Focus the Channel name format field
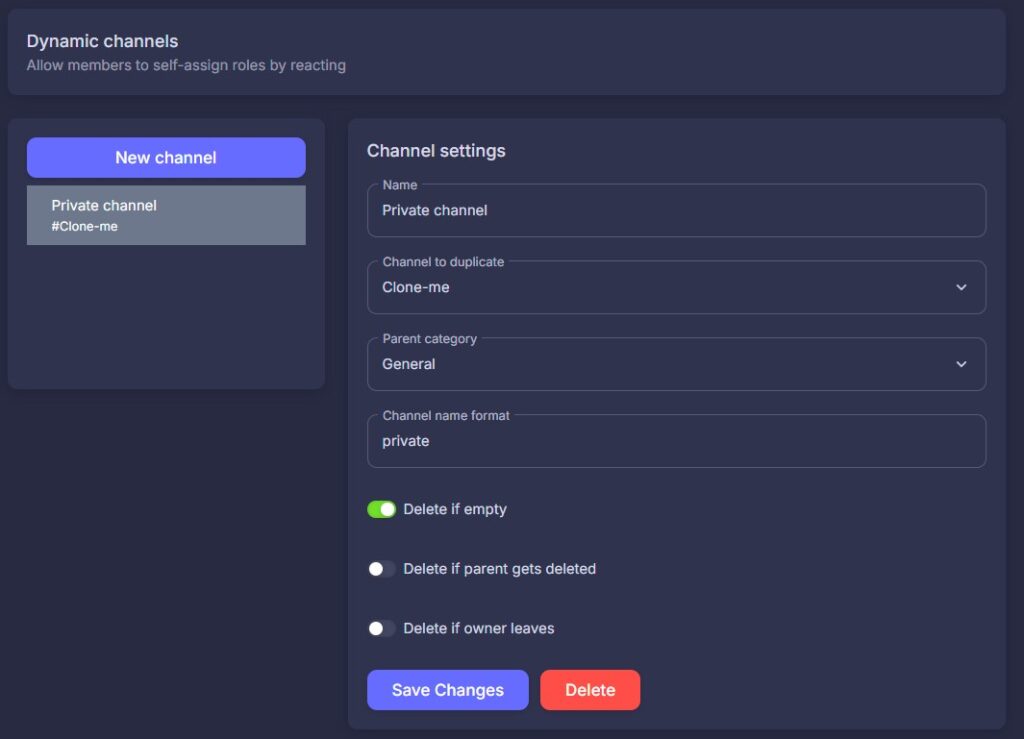The image size is (1024, 739). point(676,442)
